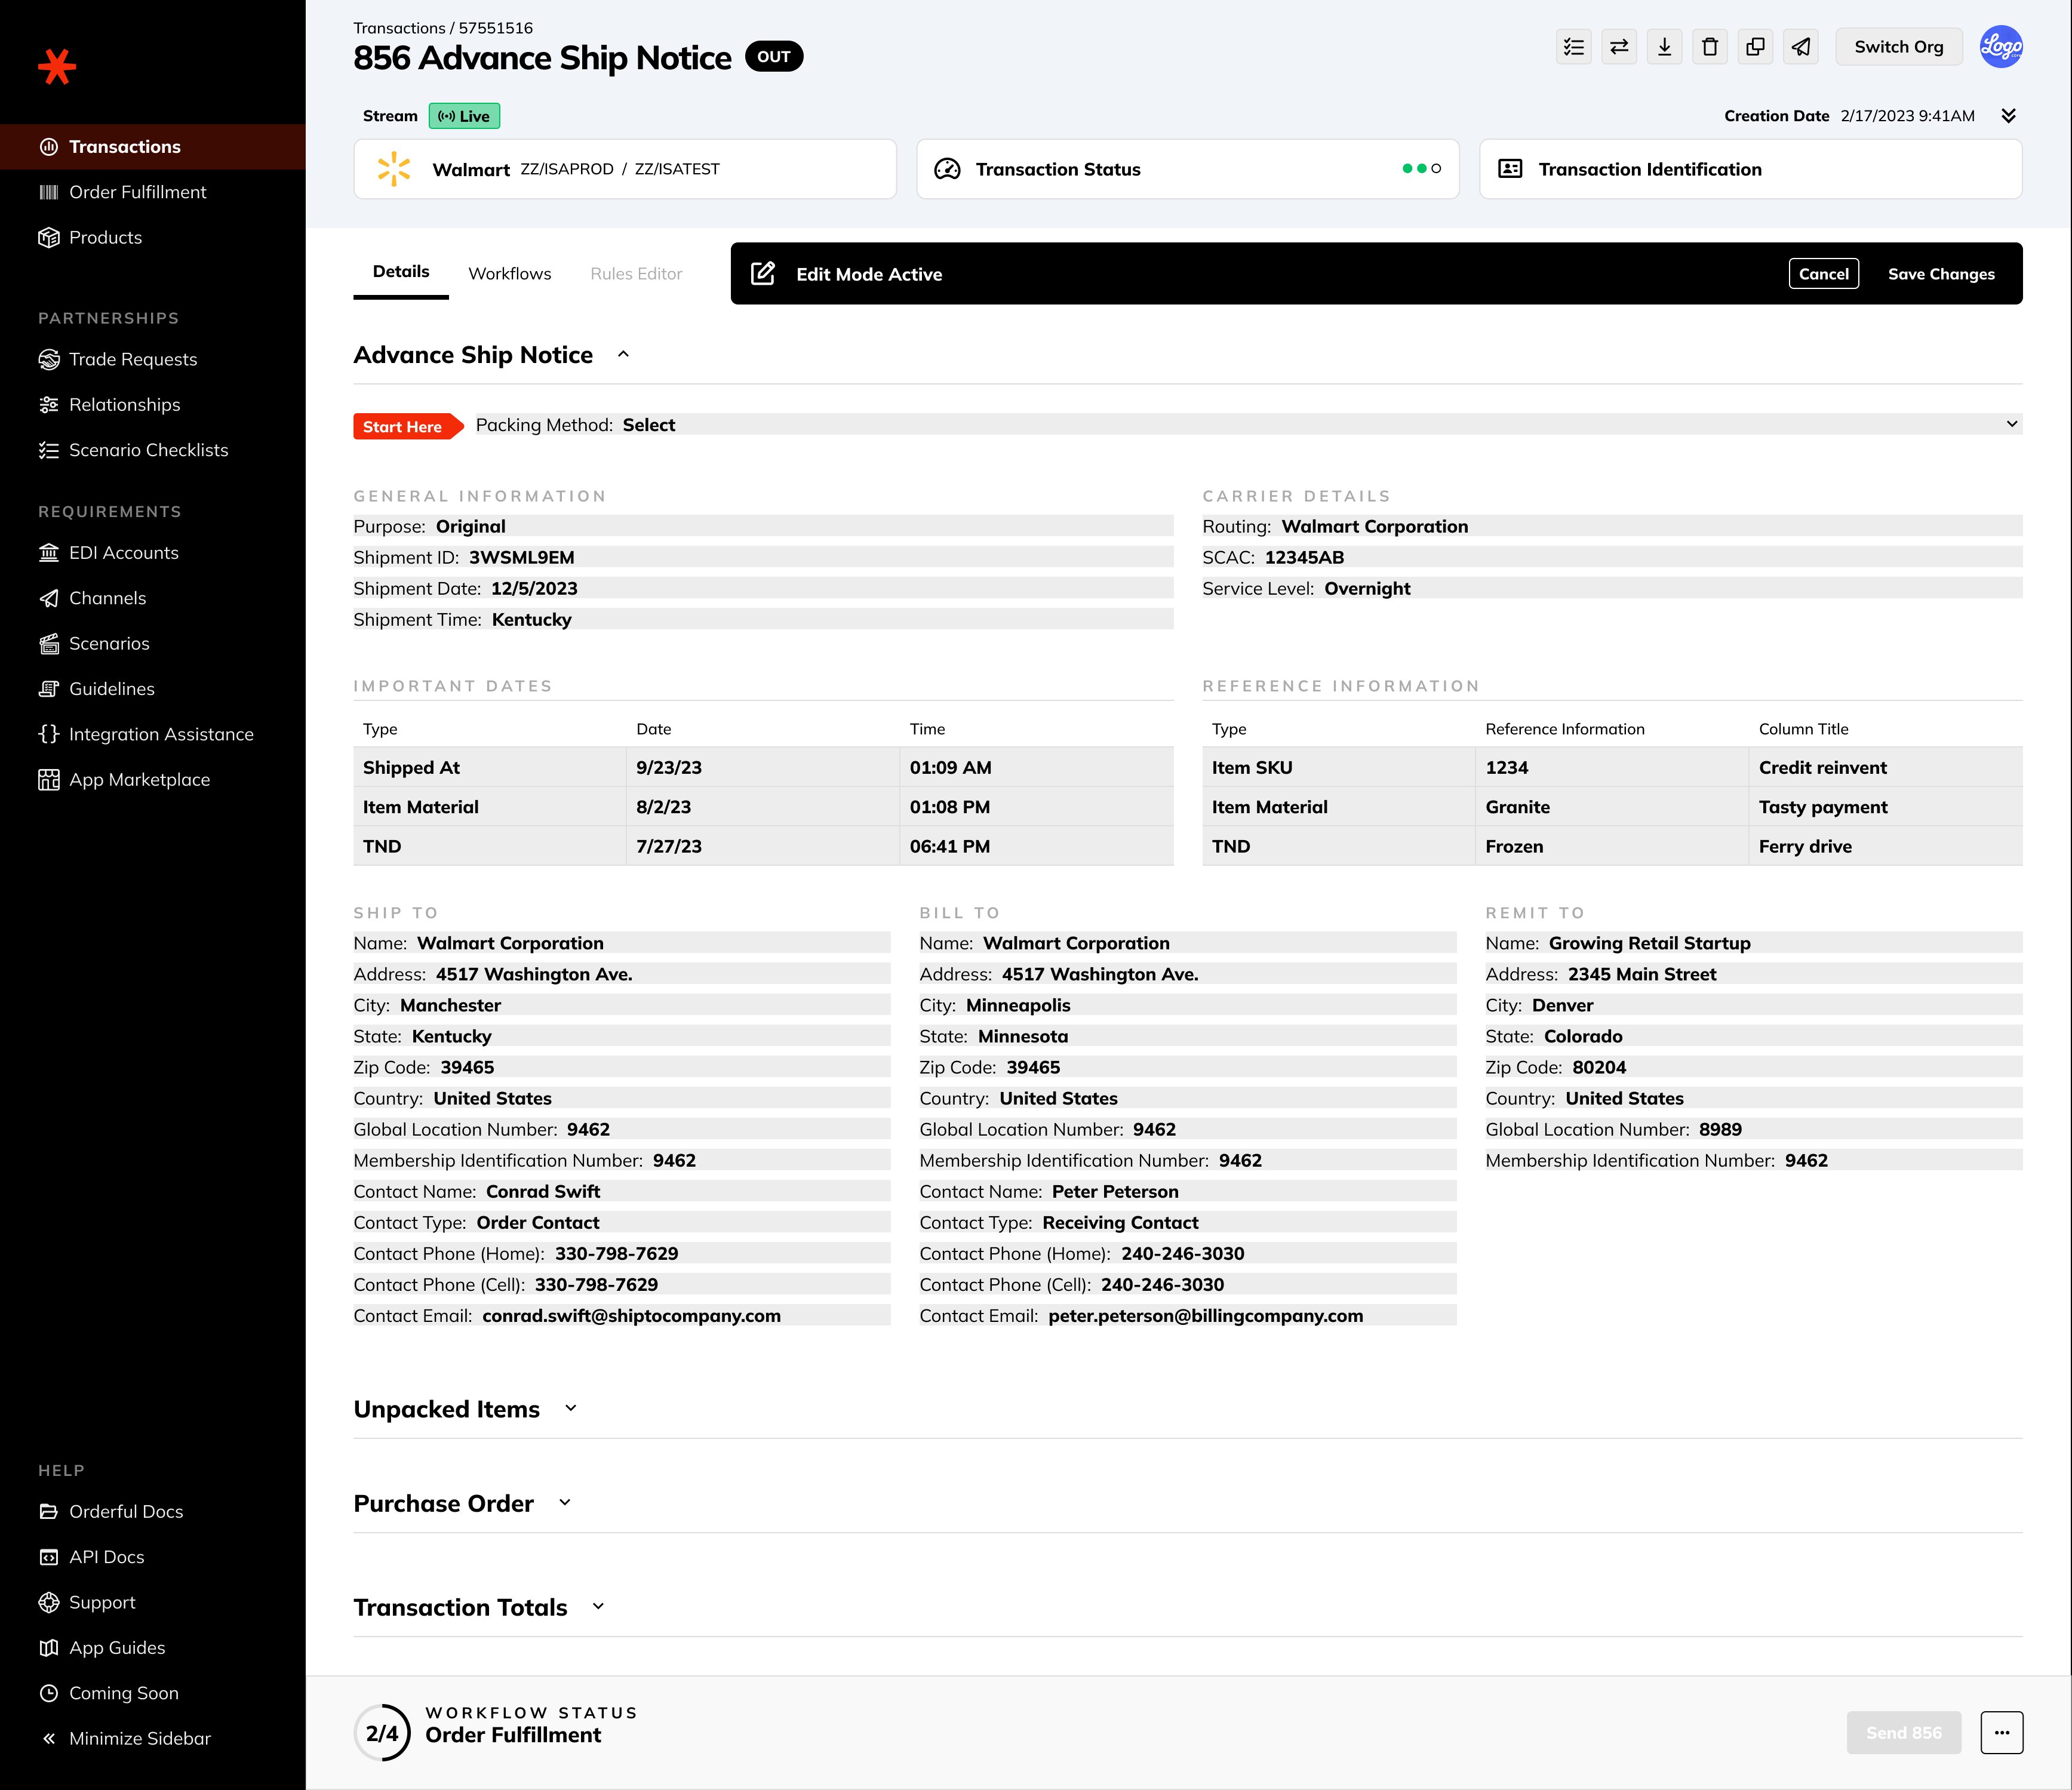The height and width of the screenshot is (1790, 2072).
Task: Click the Minimize Sidebar double-chevron icon
Action: pos(49,1738)
